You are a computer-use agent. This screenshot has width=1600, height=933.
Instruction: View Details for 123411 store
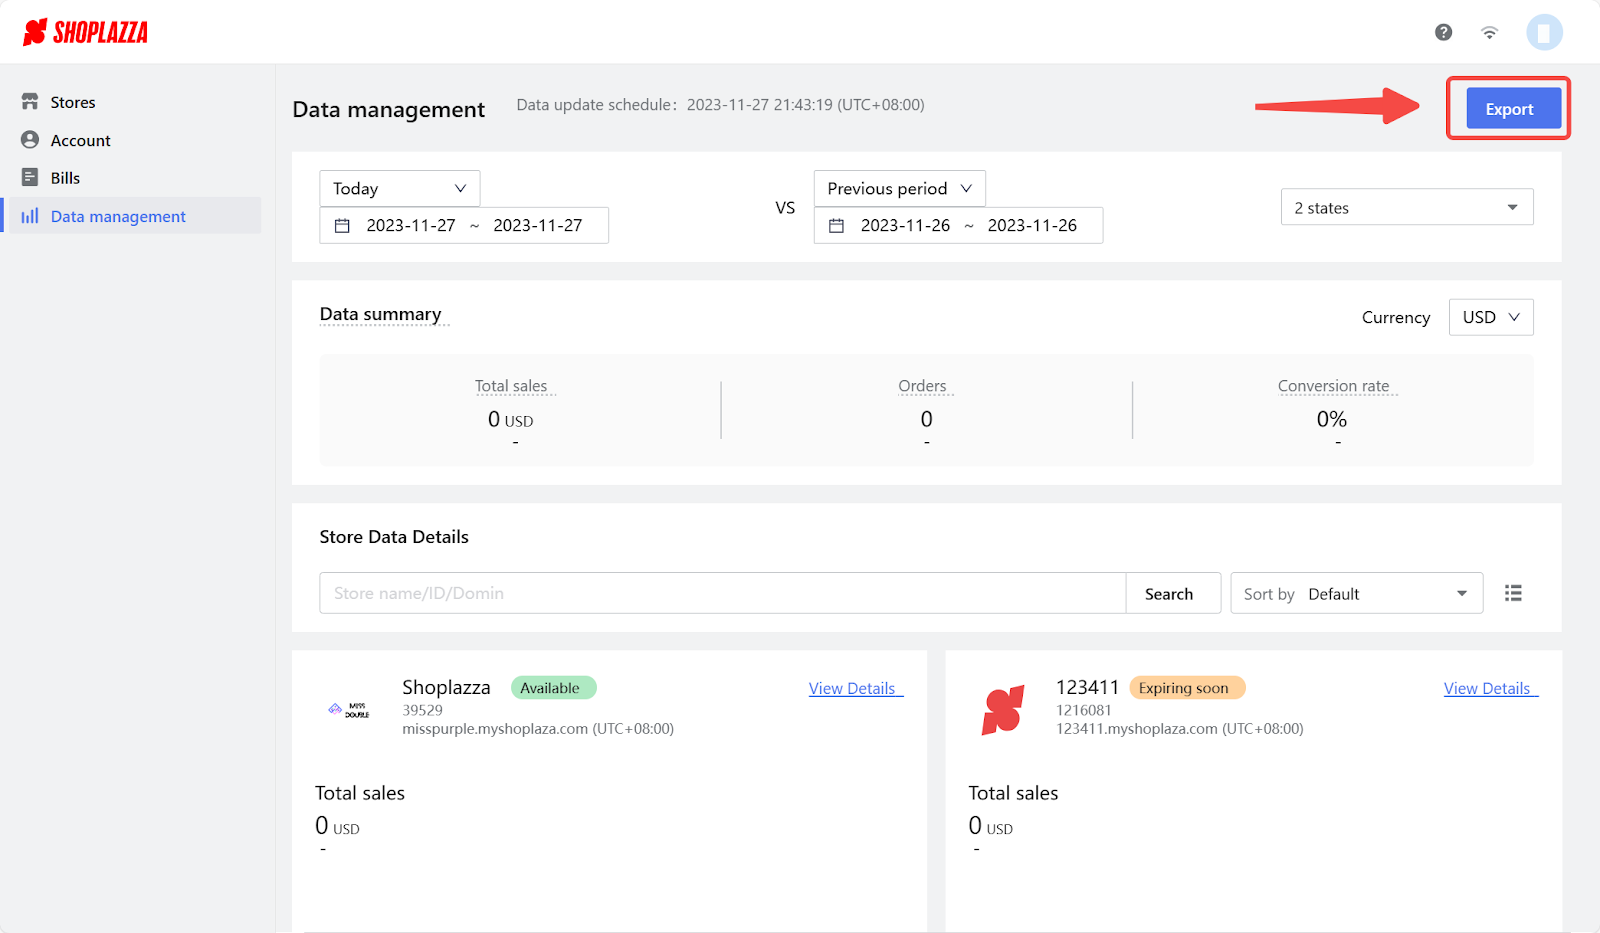point(1491,688)
